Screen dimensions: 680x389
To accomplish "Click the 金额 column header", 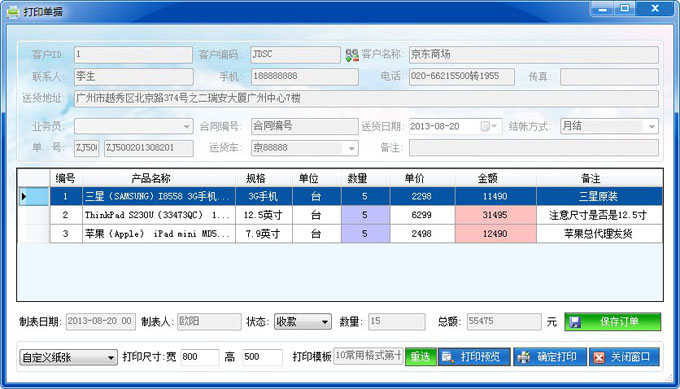I will point(496,179).
